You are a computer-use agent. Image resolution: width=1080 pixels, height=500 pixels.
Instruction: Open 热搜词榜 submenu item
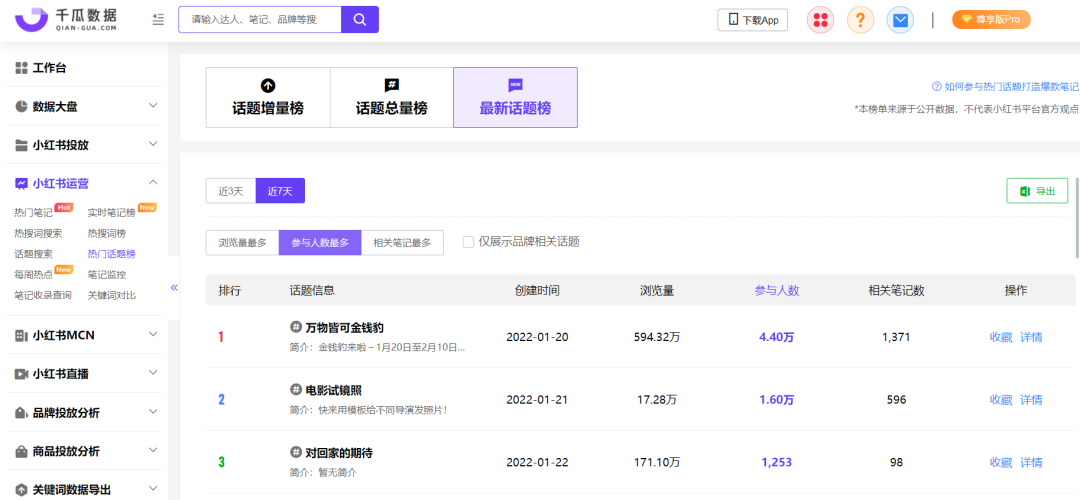(x=107, y=233)
